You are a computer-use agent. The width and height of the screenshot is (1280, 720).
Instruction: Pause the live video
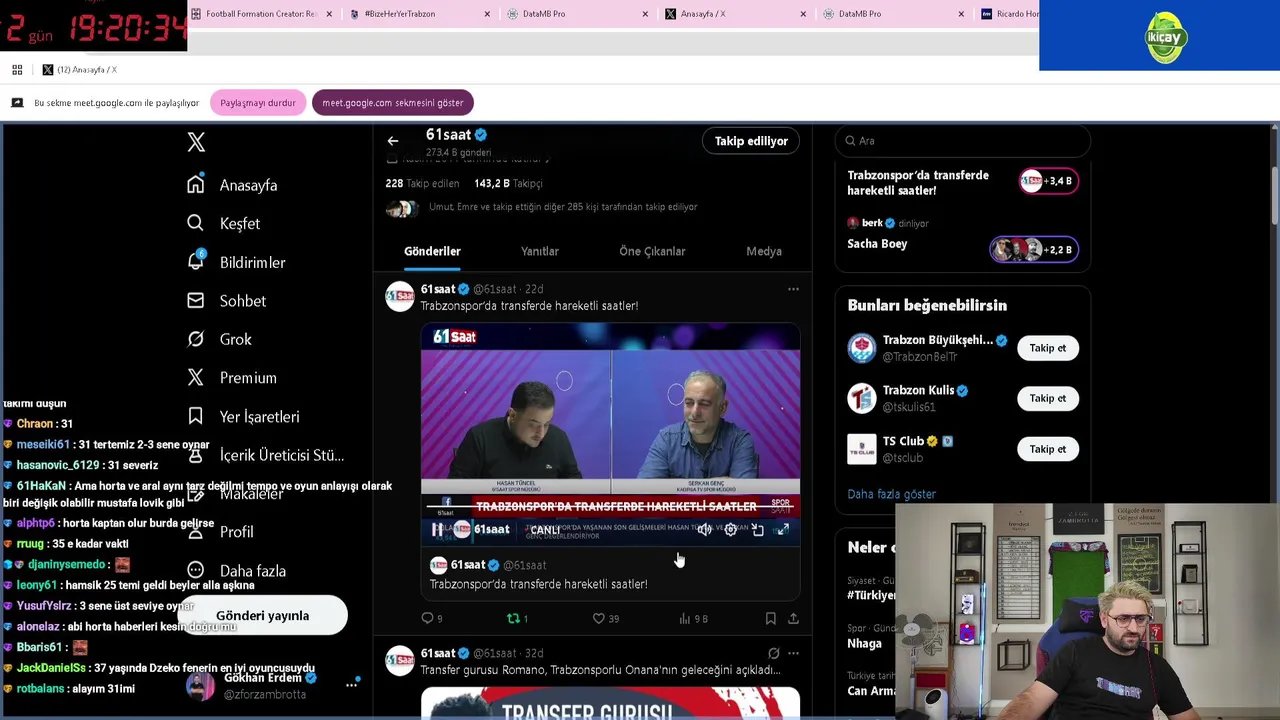[x=437, y=530]
